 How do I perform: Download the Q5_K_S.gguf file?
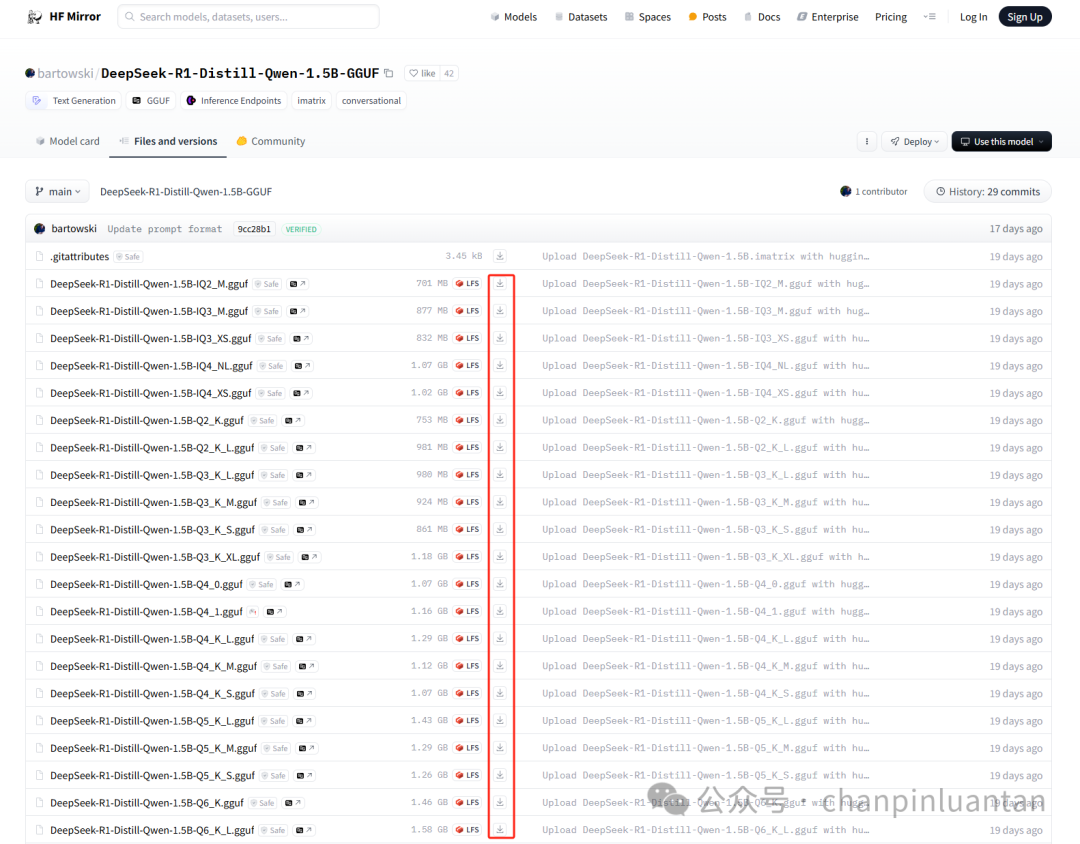point(500,775)
